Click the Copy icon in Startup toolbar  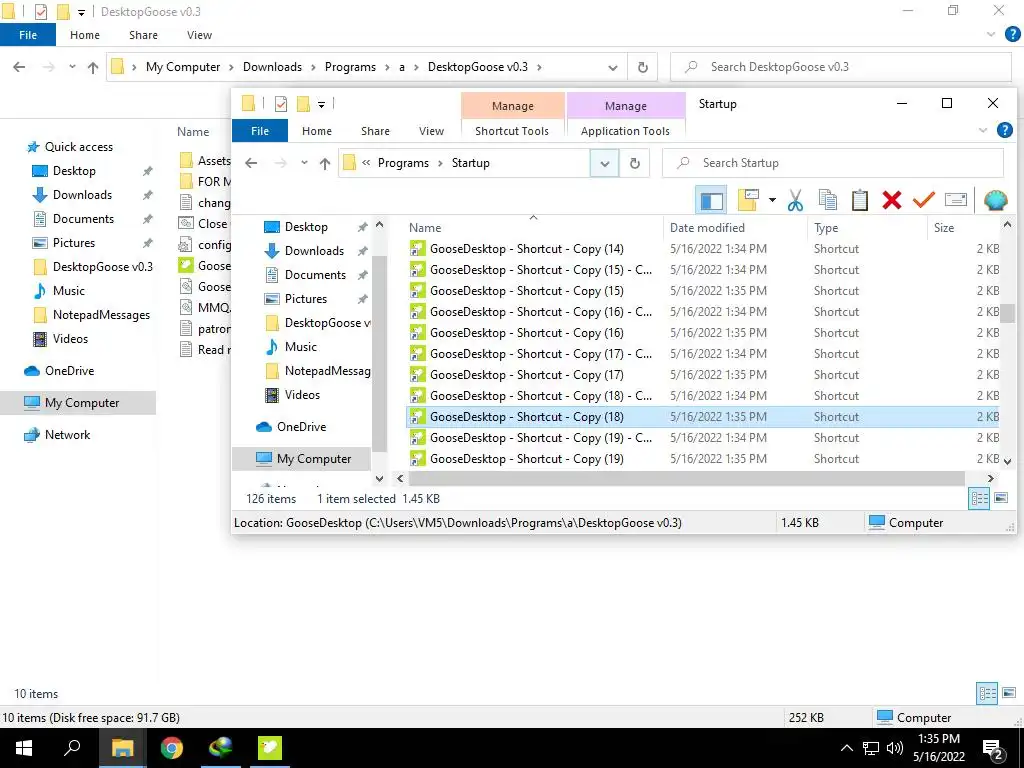point(827,200)
